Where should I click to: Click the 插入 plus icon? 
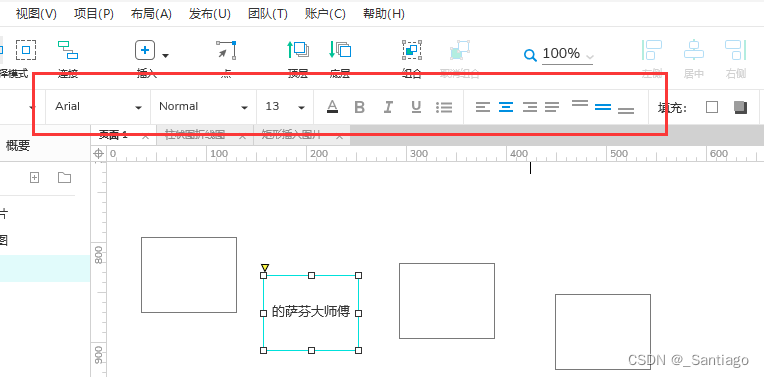[x=145, y=50]
